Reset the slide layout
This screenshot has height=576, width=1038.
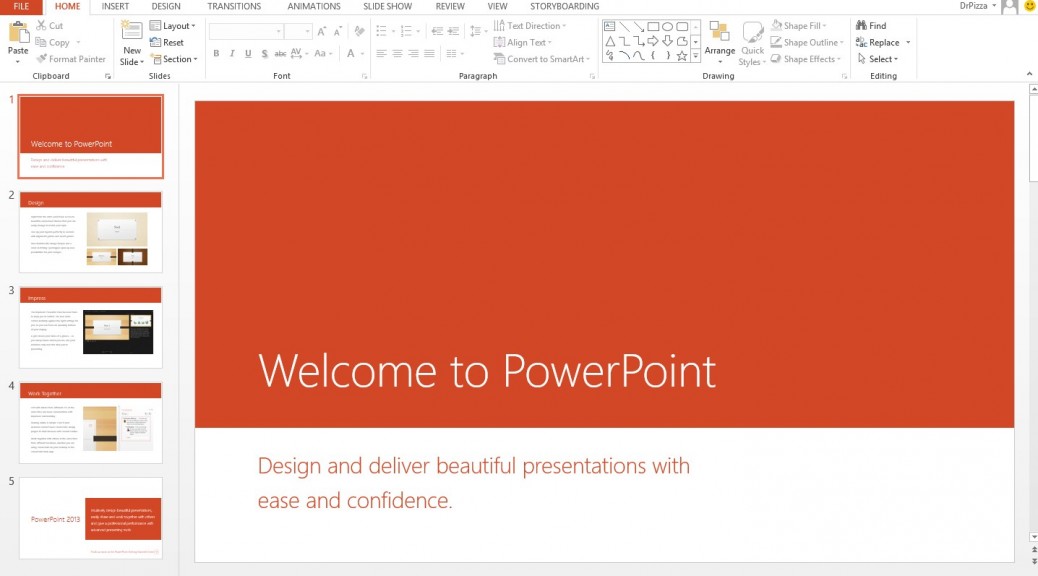[x=167, y=42]
